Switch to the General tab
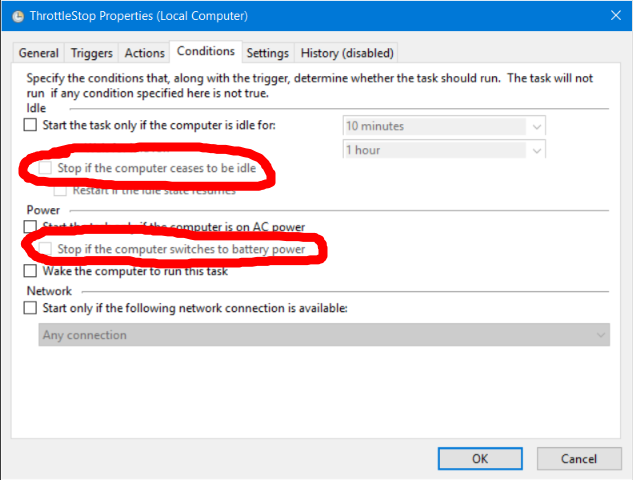 [38, 53]
